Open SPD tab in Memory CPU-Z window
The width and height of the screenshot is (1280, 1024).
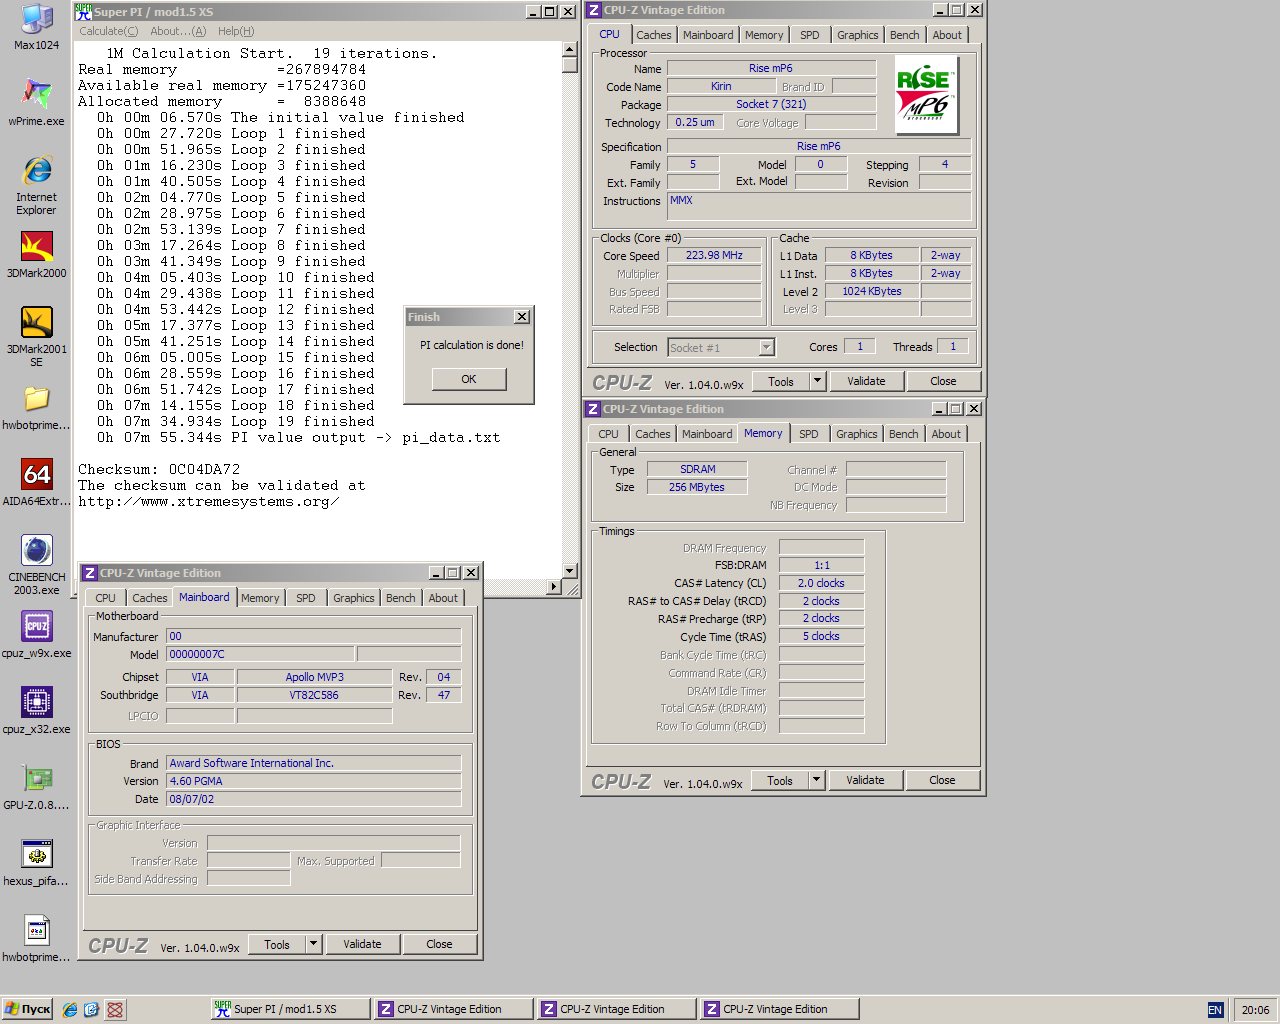click(809, 434)
